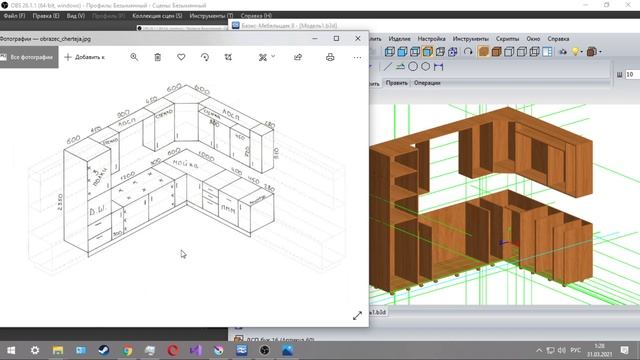This screenshot has height=360, width=640.
Task: Select the line drawing tool
Action: coord(387,67)
